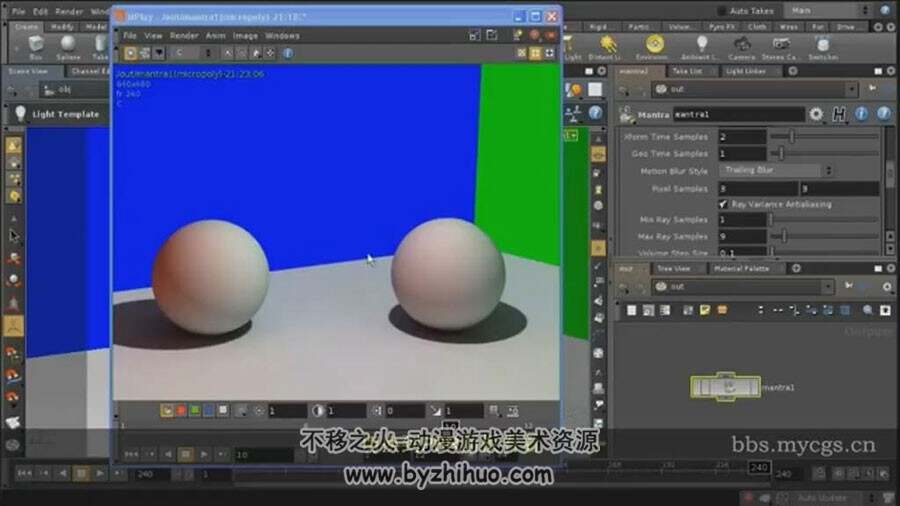Click the stop button in MPlay playbar
This screenshot has width=900, height=506.
click(x=185, y=454)
